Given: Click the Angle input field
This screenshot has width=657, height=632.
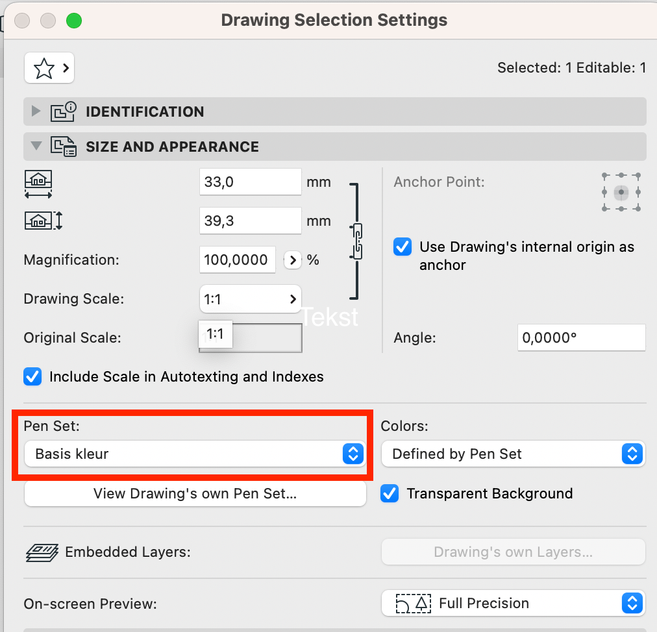Looking at the screenshot, I should [x=581, y=338].
